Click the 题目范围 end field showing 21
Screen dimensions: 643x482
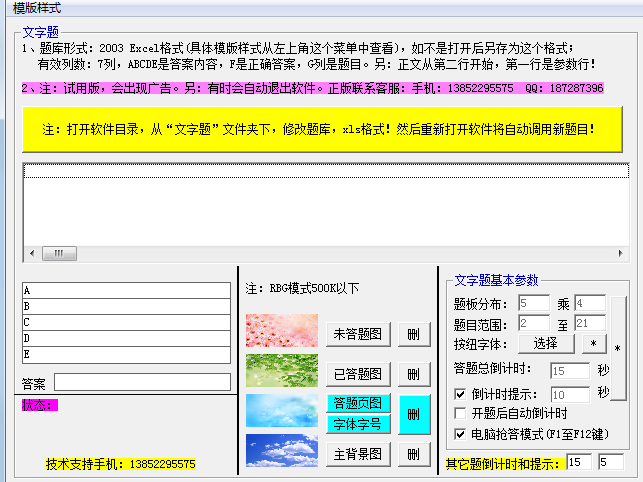pos(590,323)
